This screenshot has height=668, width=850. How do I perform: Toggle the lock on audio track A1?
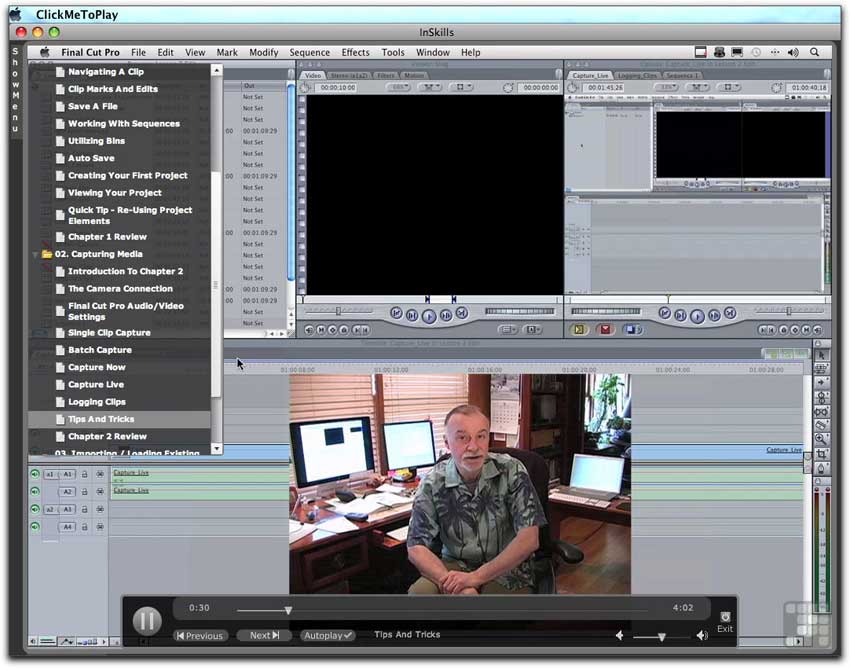point(85,474)
